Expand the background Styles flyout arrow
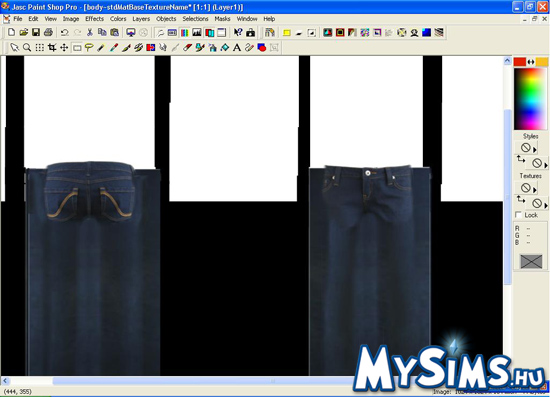The width and height of the screenshot is (550, 397). 546,165
